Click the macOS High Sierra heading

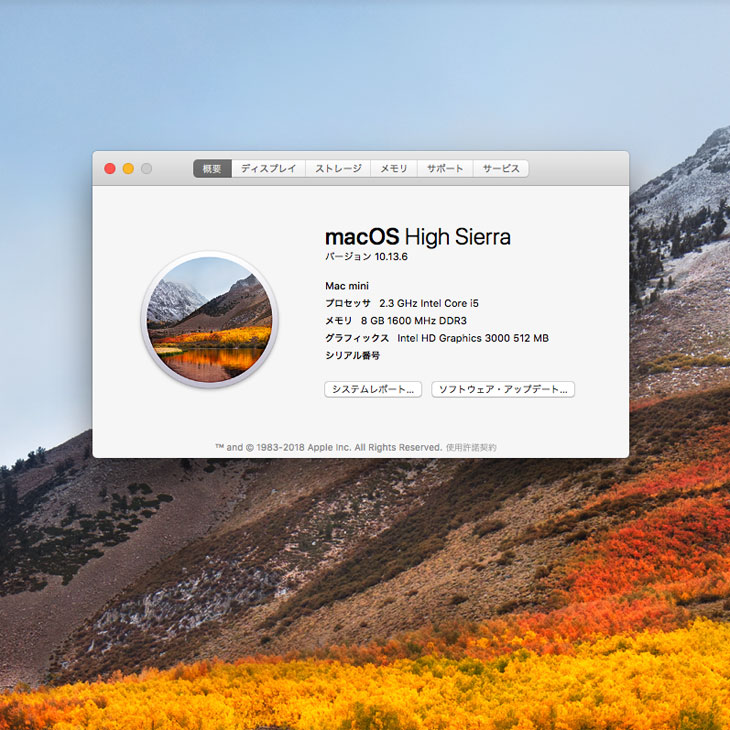(417, 237)
